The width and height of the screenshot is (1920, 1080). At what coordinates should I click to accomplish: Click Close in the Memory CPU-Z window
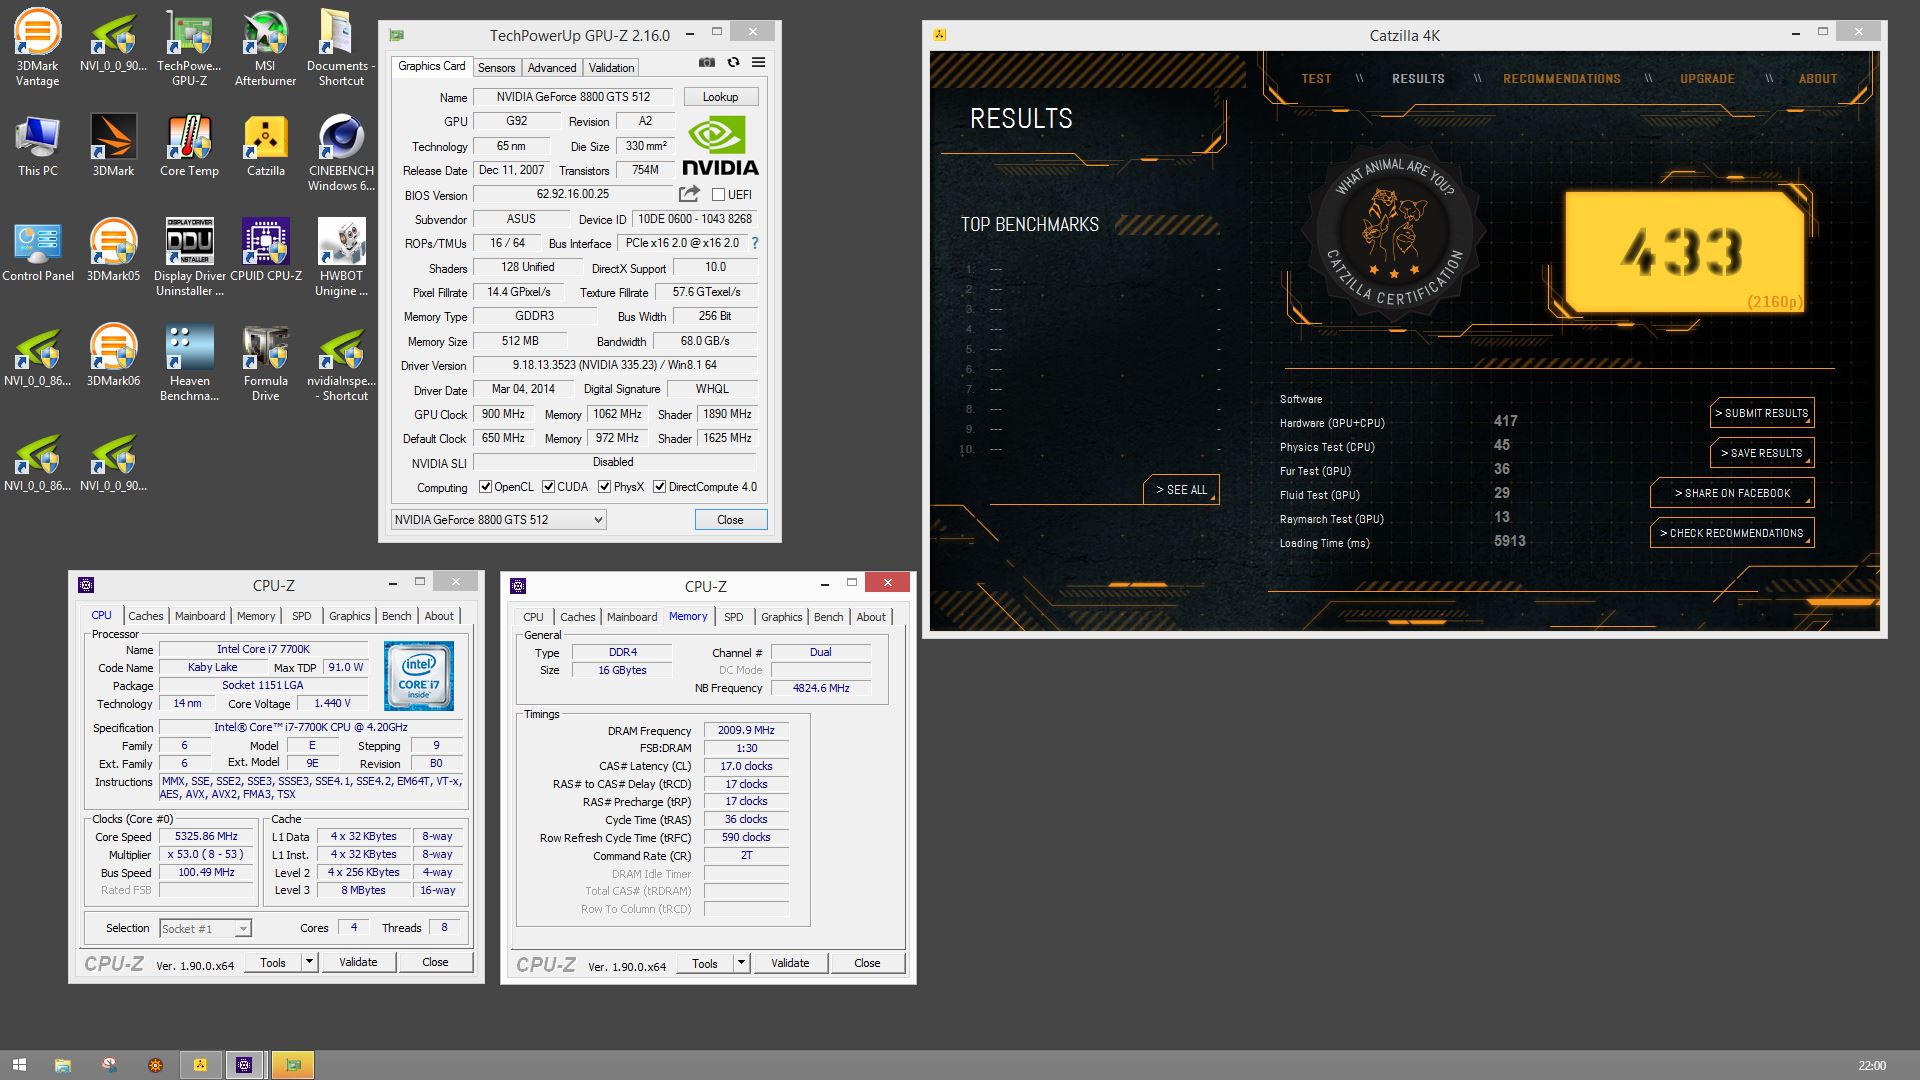(x=867, y=963)
